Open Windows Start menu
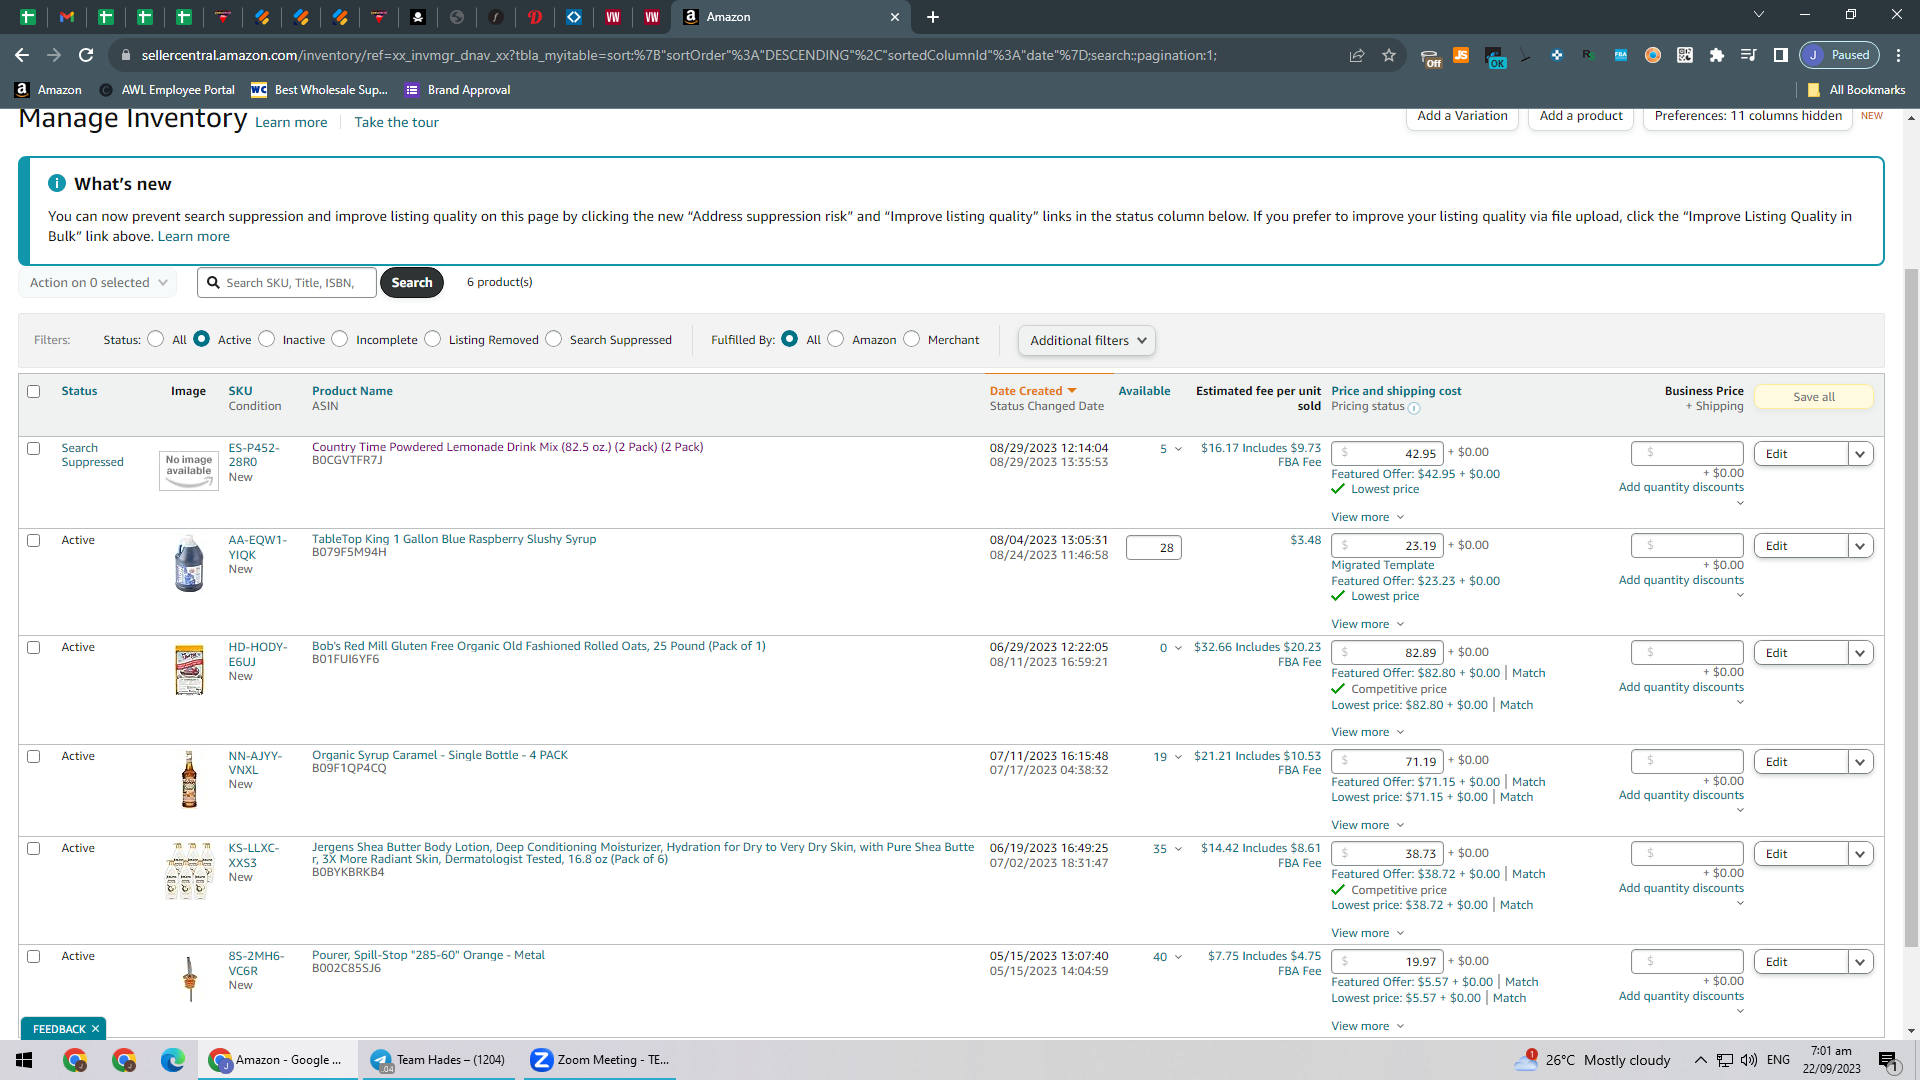Screen dimensions: 1920x1080 (24, 1060)
